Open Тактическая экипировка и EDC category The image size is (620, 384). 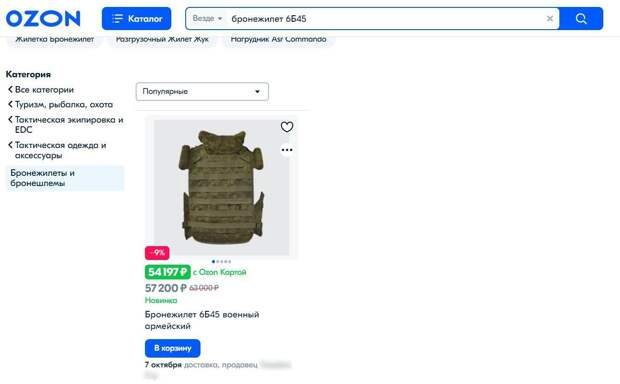66,125
